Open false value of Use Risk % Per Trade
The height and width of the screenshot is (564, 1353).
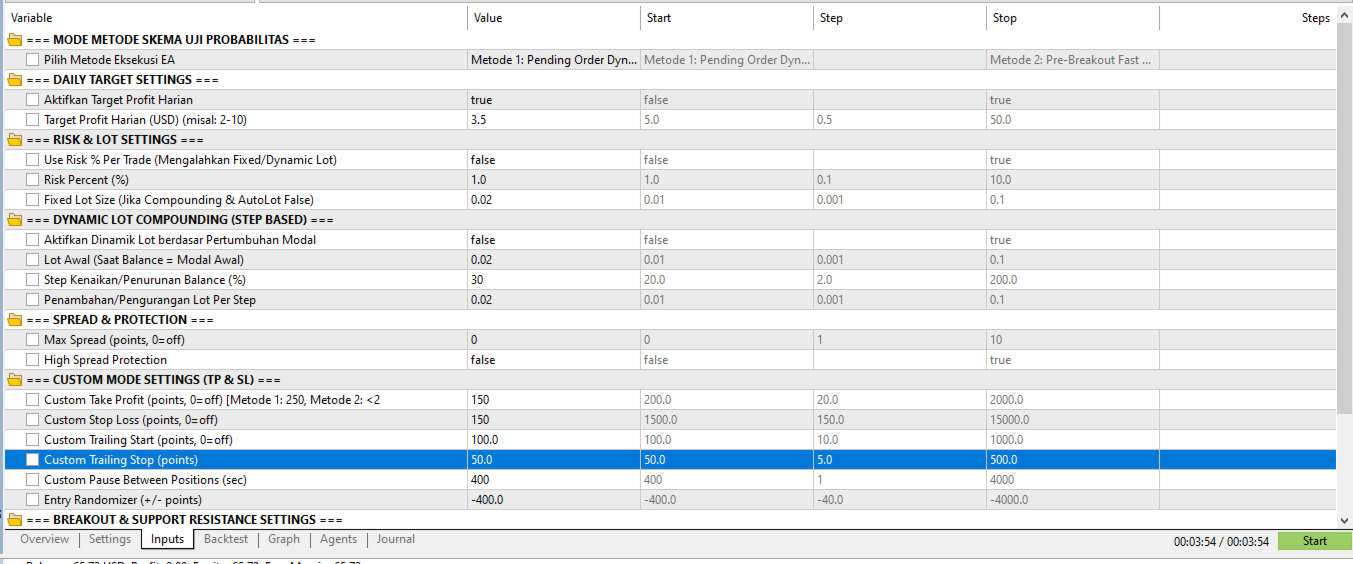(554, 160)
